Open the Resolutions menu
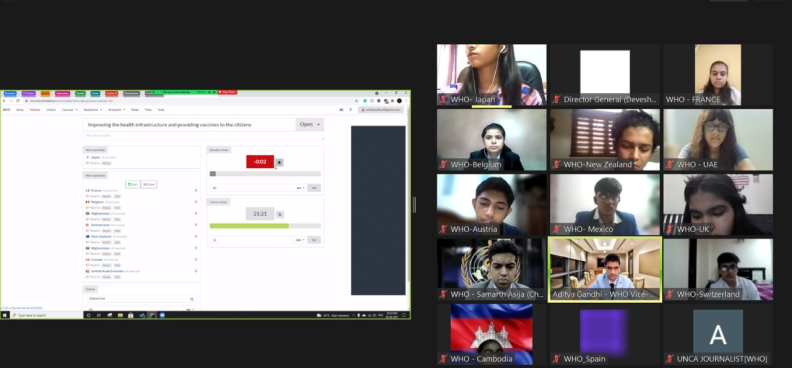 [92, 110]
